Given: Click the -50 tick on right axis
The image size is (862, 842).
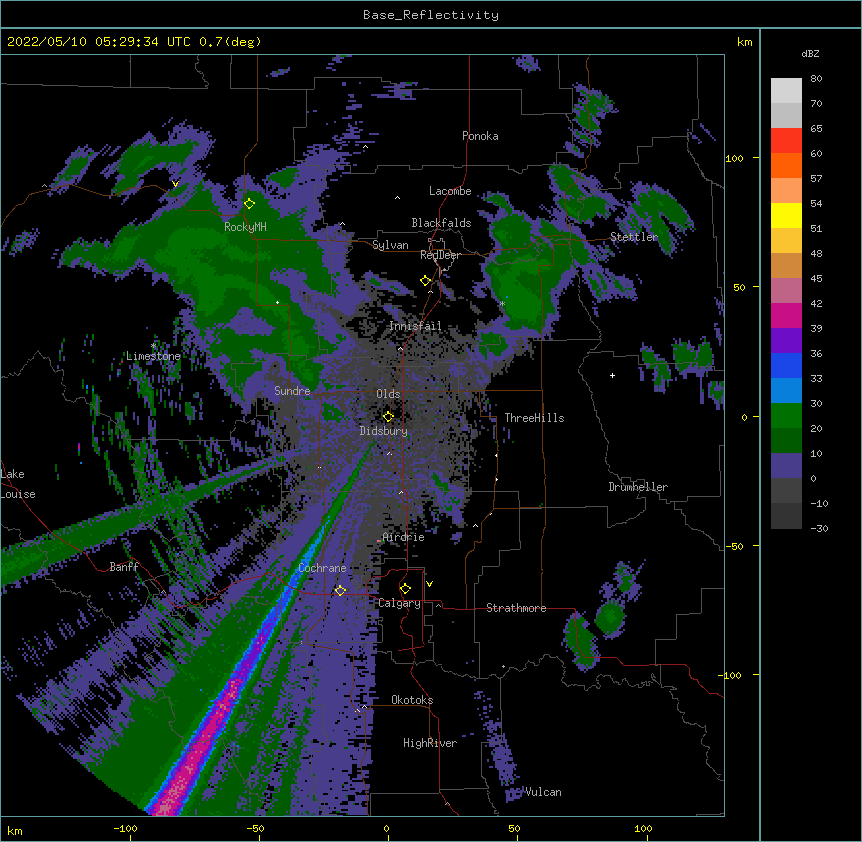Looking at the screenshot, I should tap(734, 546).
